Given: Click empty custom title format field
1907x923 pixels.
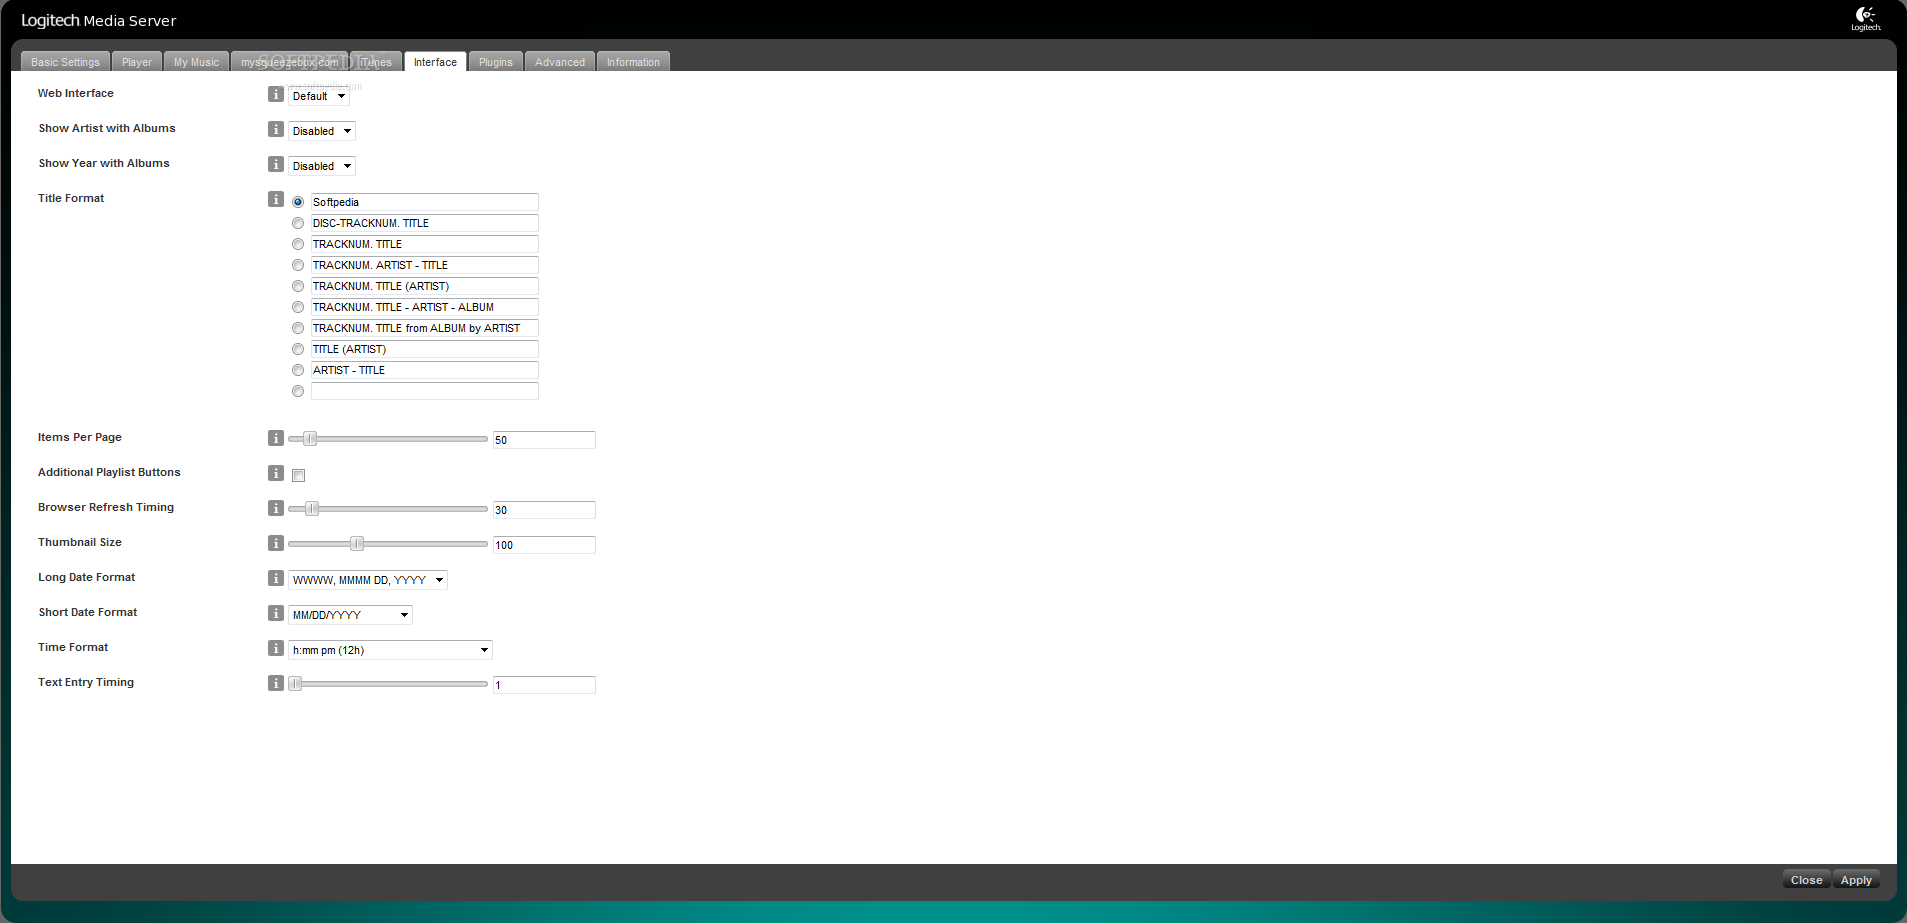Looking at the screenshot, I should pos(425,391).
